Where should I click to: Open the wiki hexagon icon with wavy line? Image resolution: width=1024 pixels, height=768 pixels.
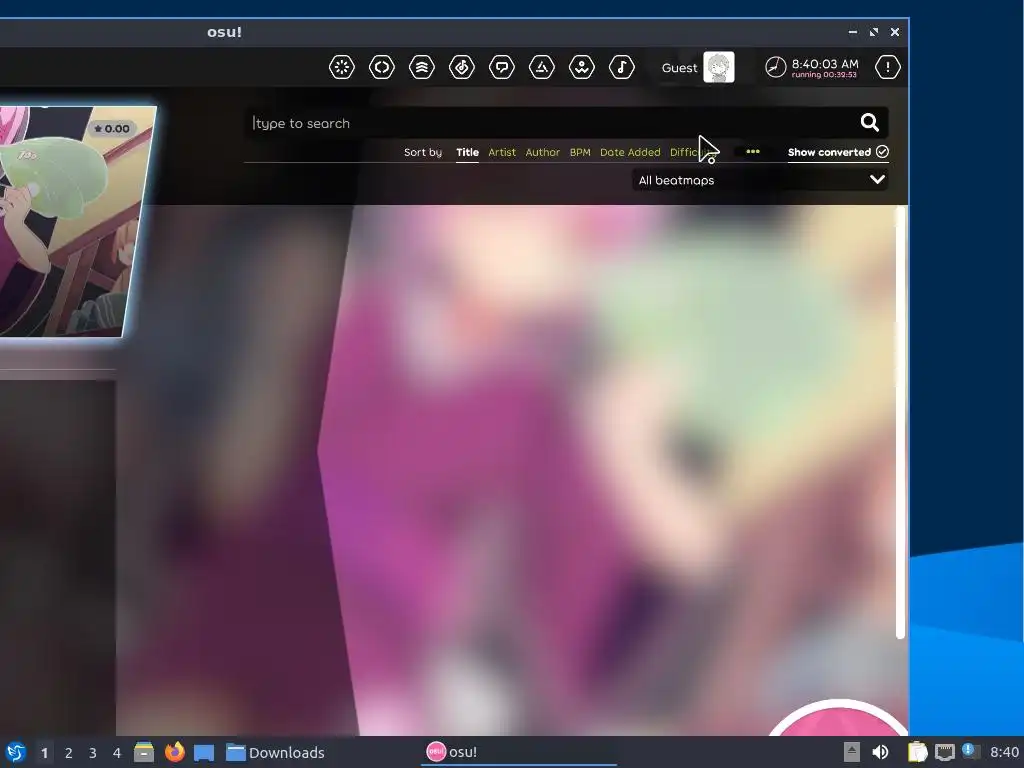pyautogui.click(x=582, y=67)
